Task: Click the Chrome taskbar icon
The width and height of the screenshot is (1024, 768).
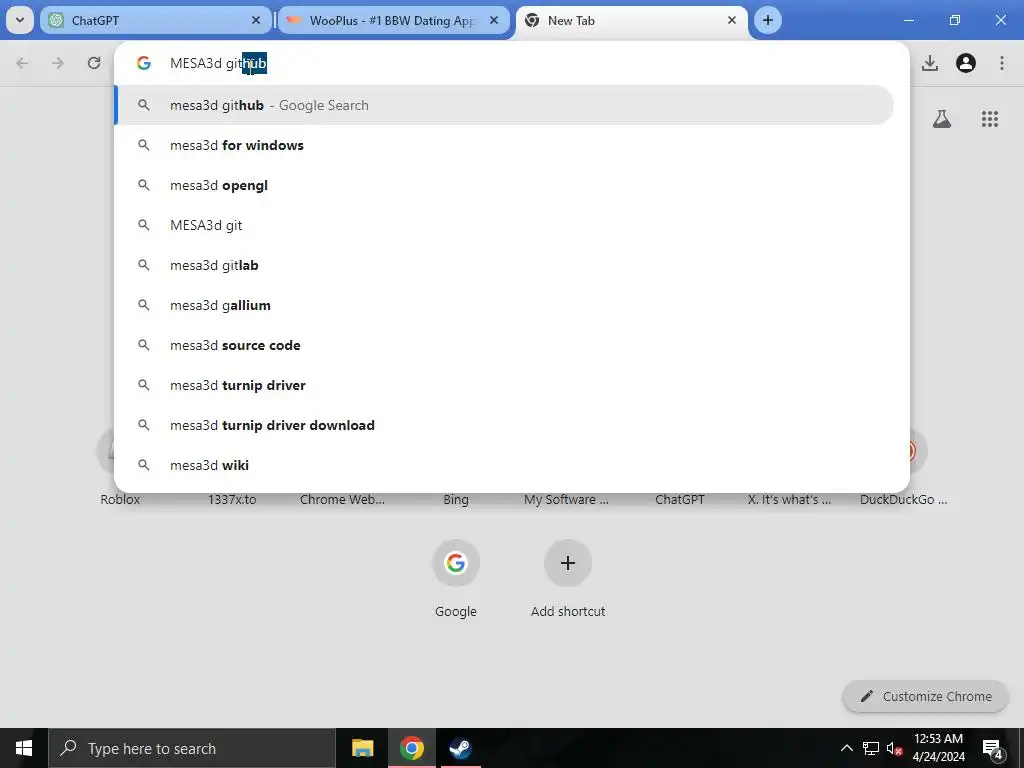Action: click(x=411, y=748)
